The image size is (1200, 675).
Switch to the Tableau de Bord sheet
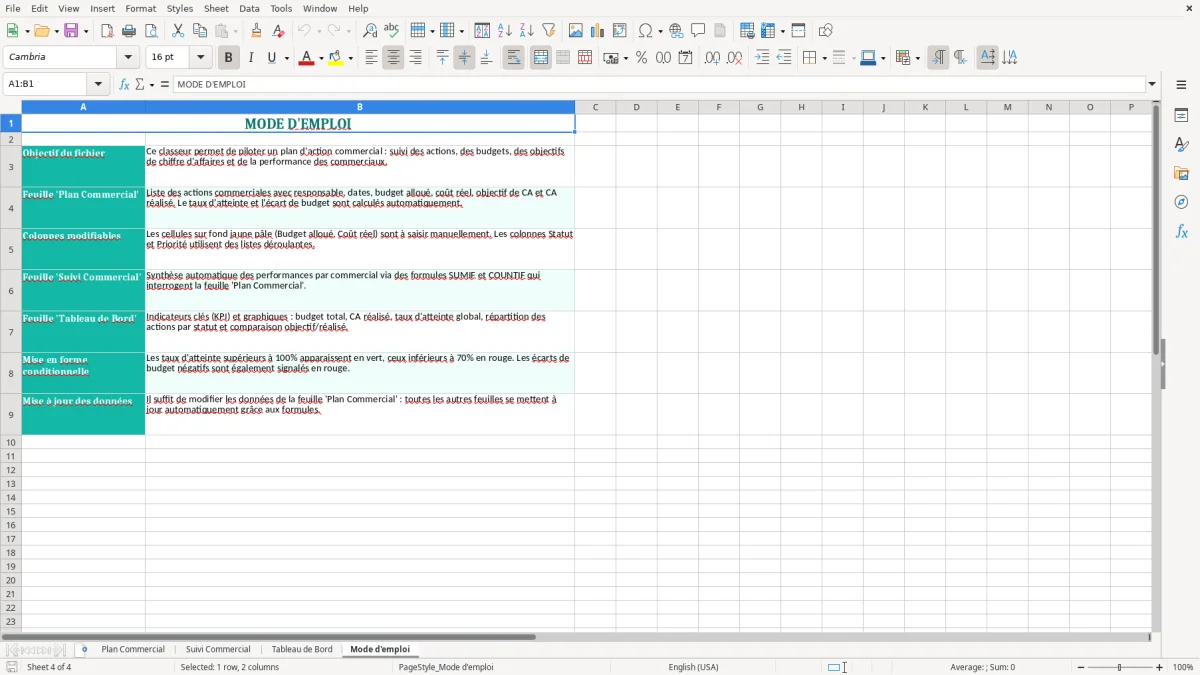(x=302, y=650)
